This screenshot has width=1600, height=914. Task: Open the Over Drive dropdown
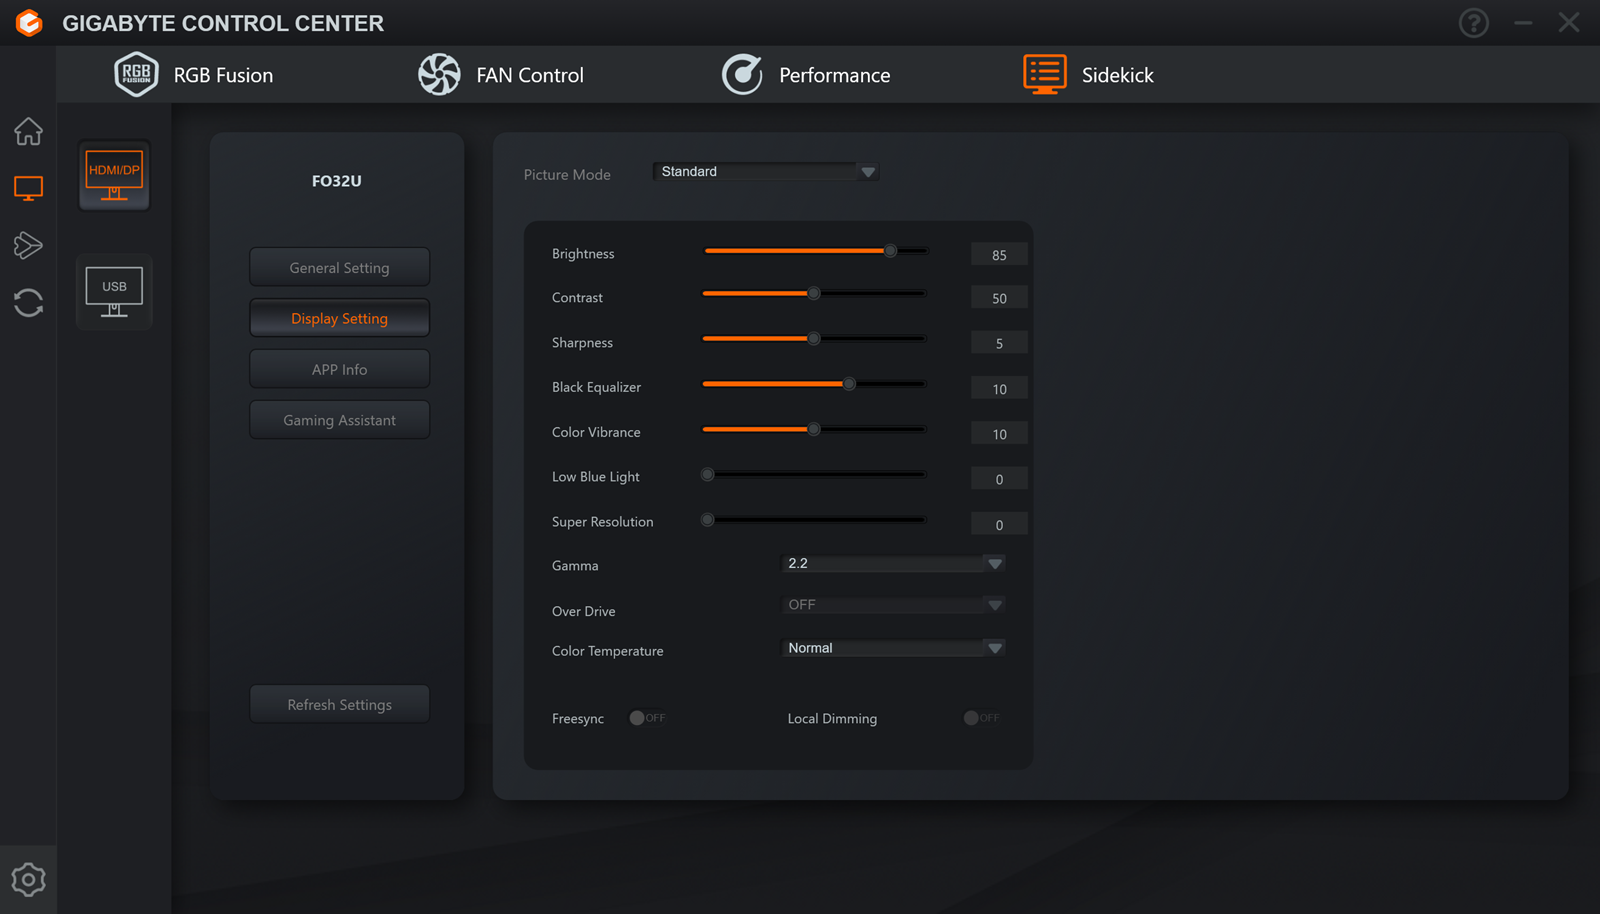(892, 605)
